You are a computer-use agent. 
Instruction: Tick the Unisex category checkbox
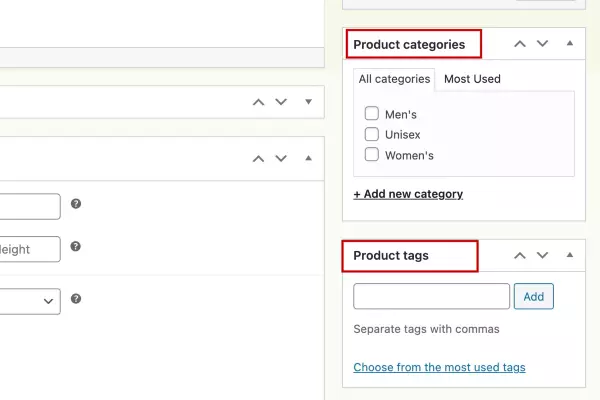pos(372,134)
